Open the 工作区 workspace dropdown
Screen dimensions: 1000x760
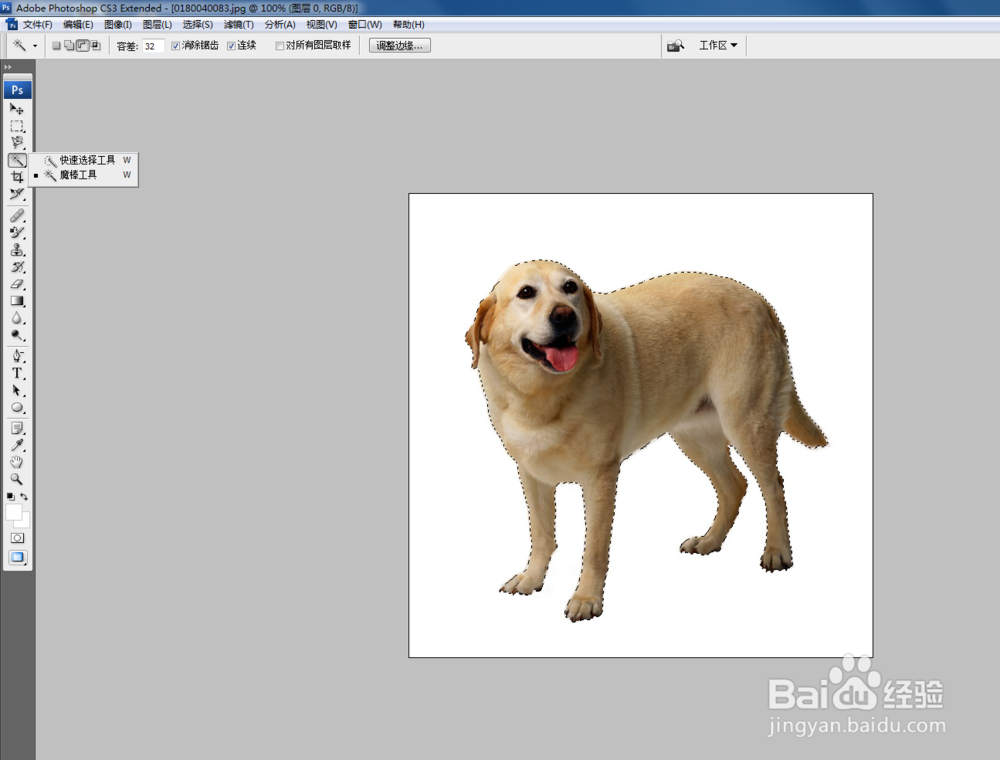click(718, 46)
